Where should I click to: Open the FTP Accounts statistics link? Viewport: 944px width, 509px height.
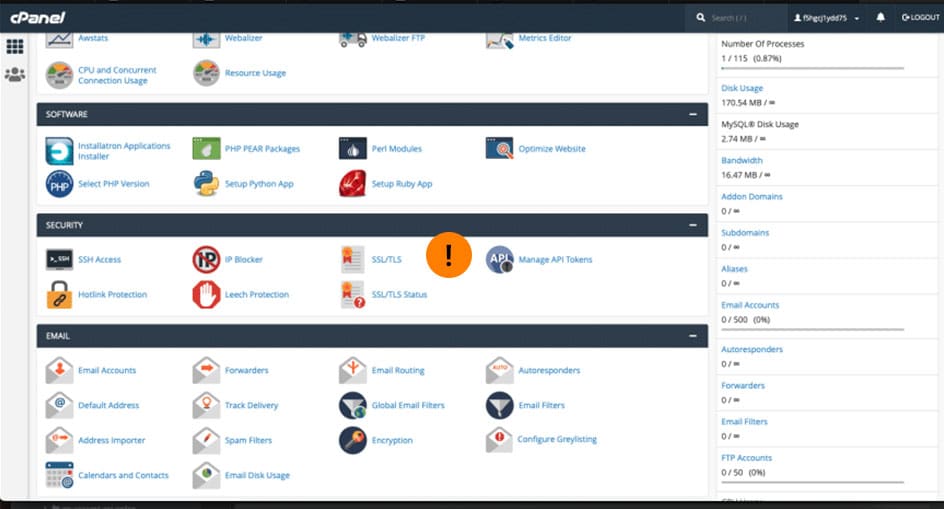747,458
